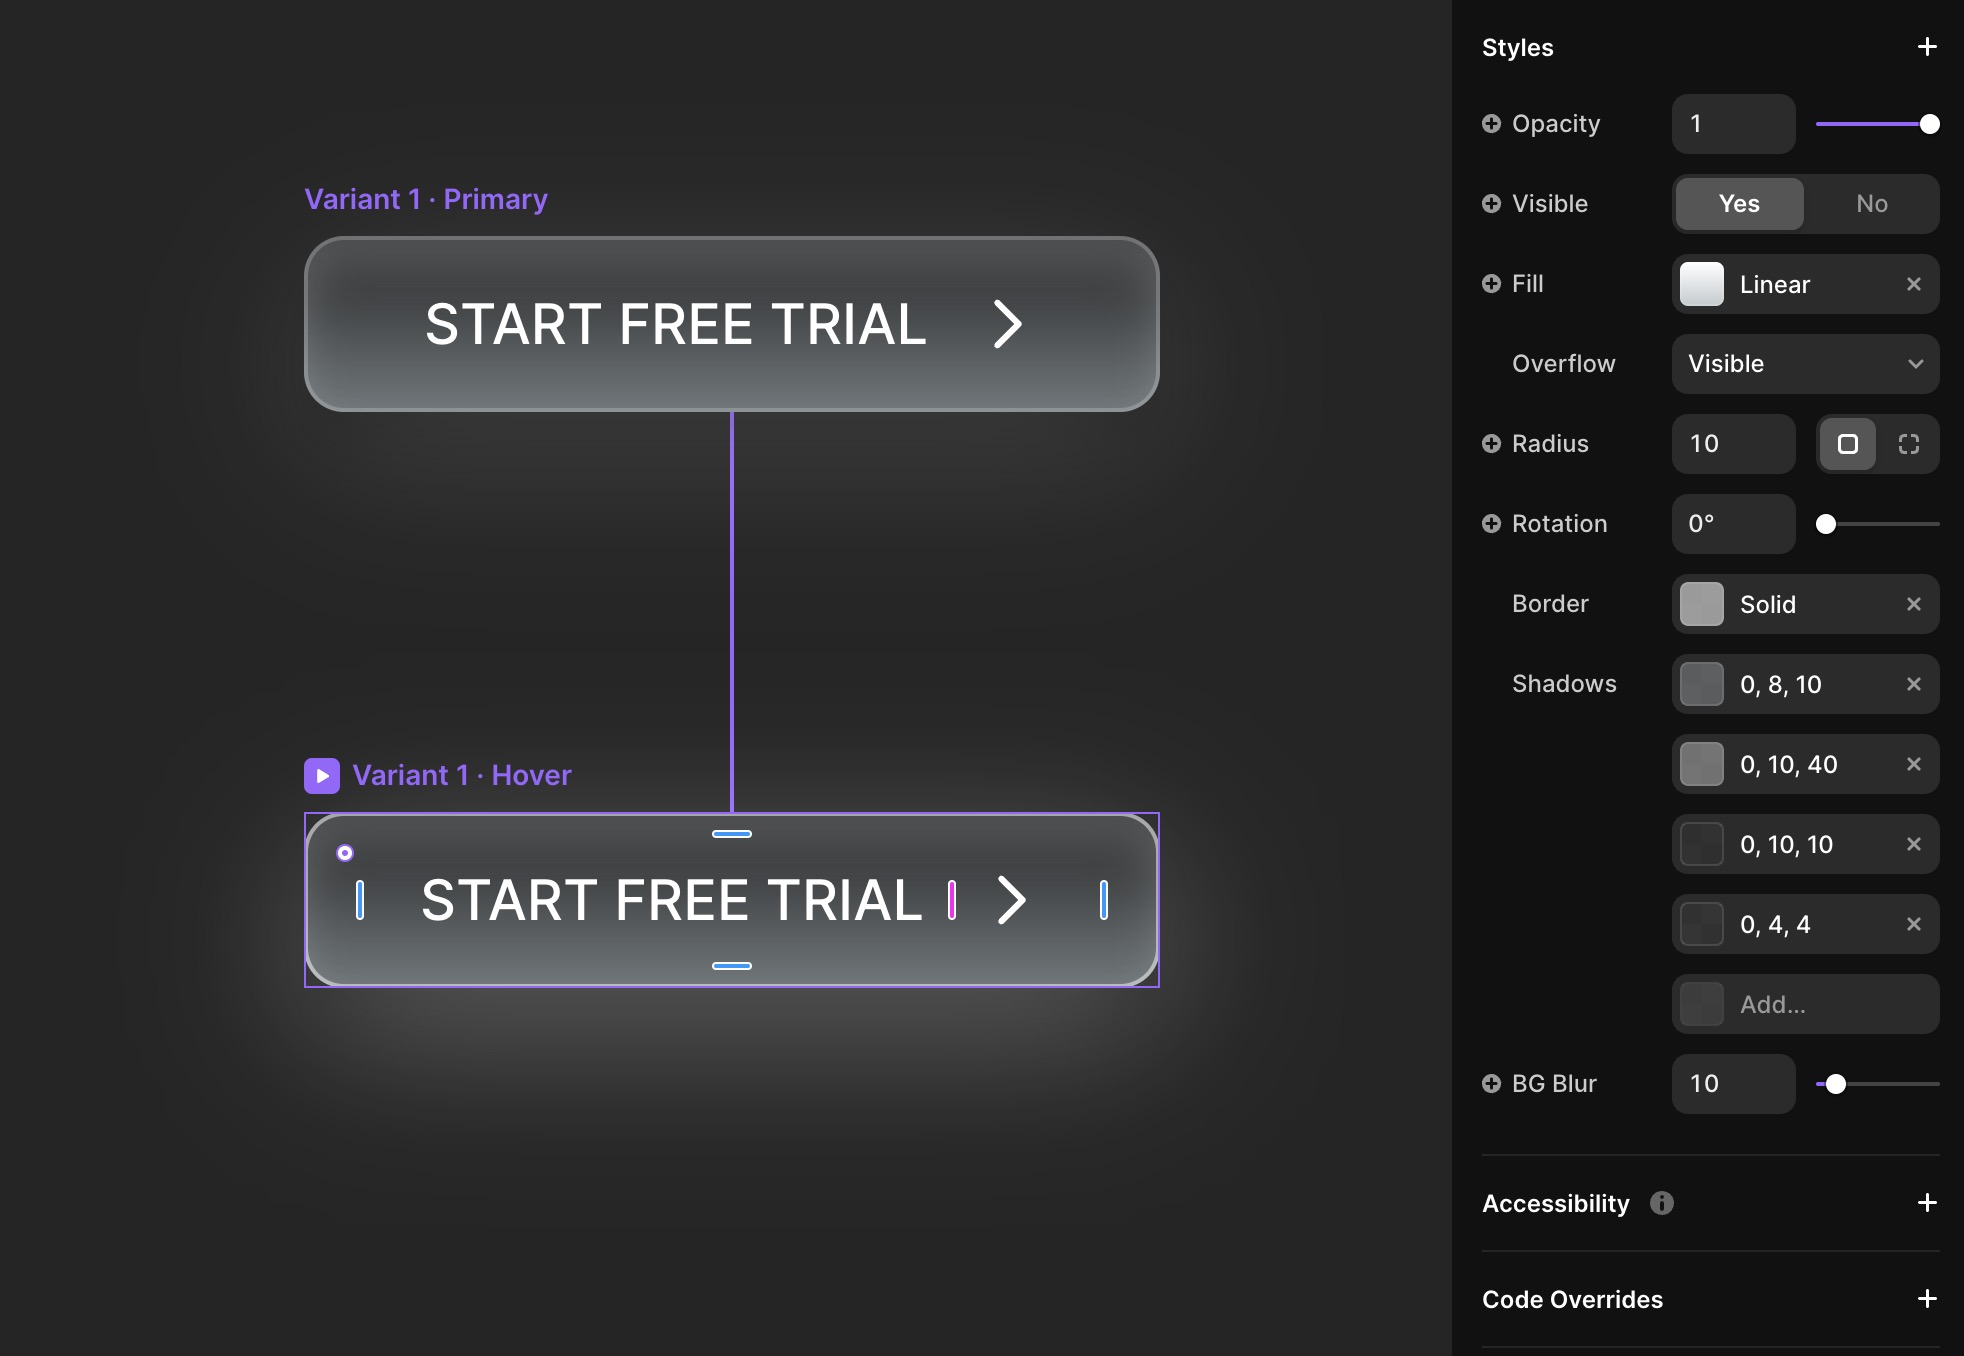Click the left padding handle on Hover variant
The image size is (1964, 1356).
click(360, 900)
